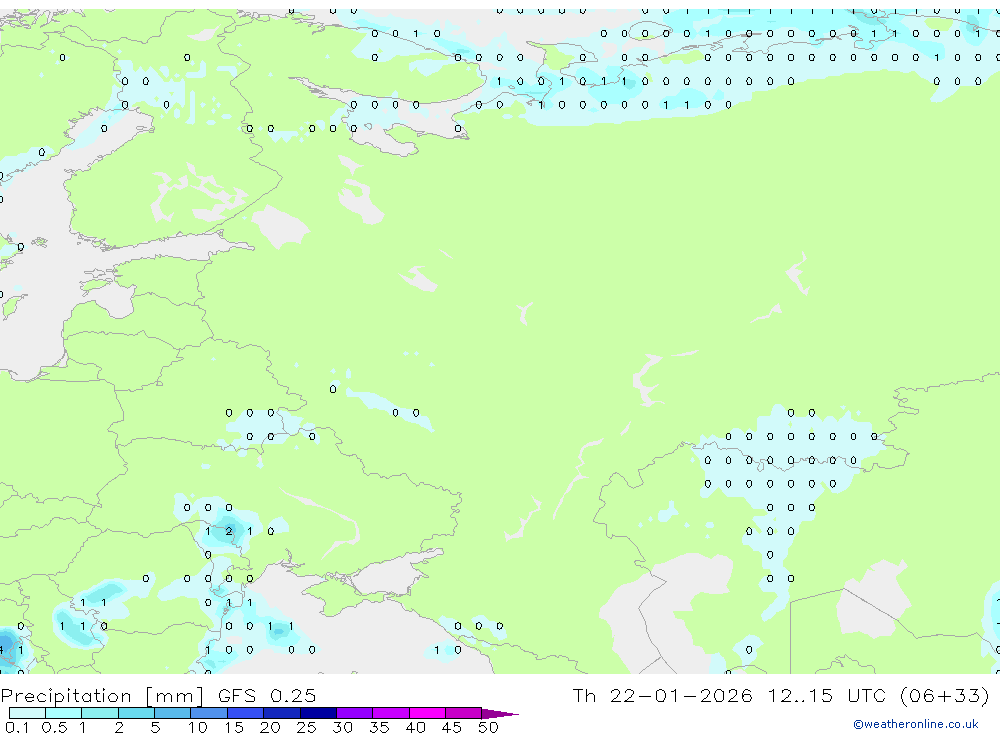Click the '35' legend scale label
Image resolution: width=1000 pixels, height=733 pixels.
click(379, 727)
